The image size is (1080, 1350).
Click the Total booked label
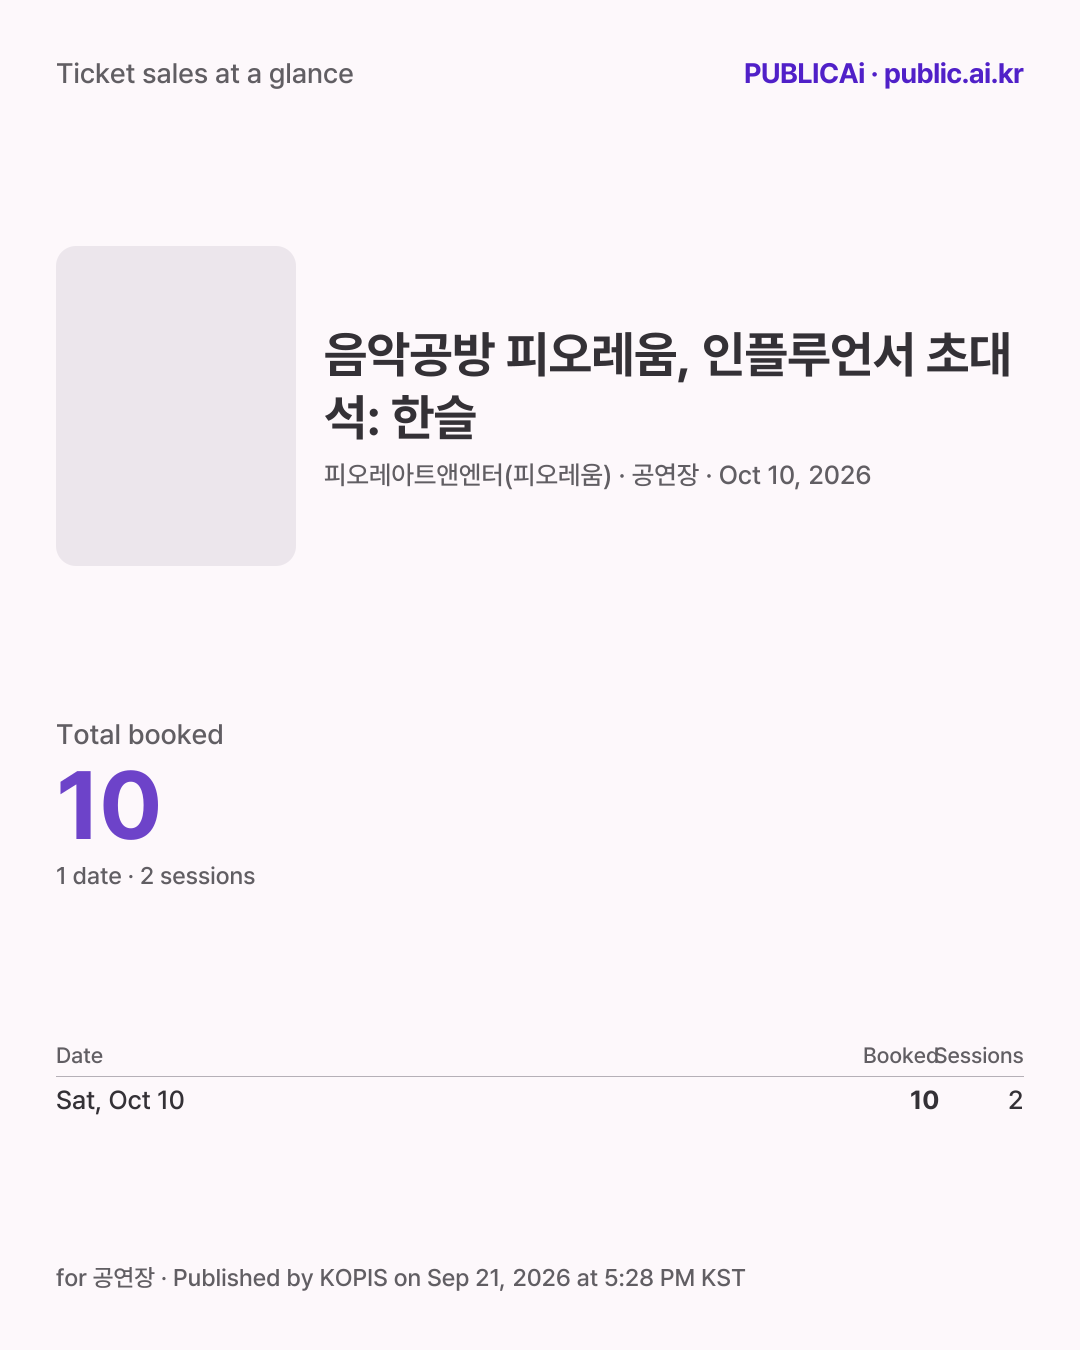pyautogui.click(x=140, y=735)
